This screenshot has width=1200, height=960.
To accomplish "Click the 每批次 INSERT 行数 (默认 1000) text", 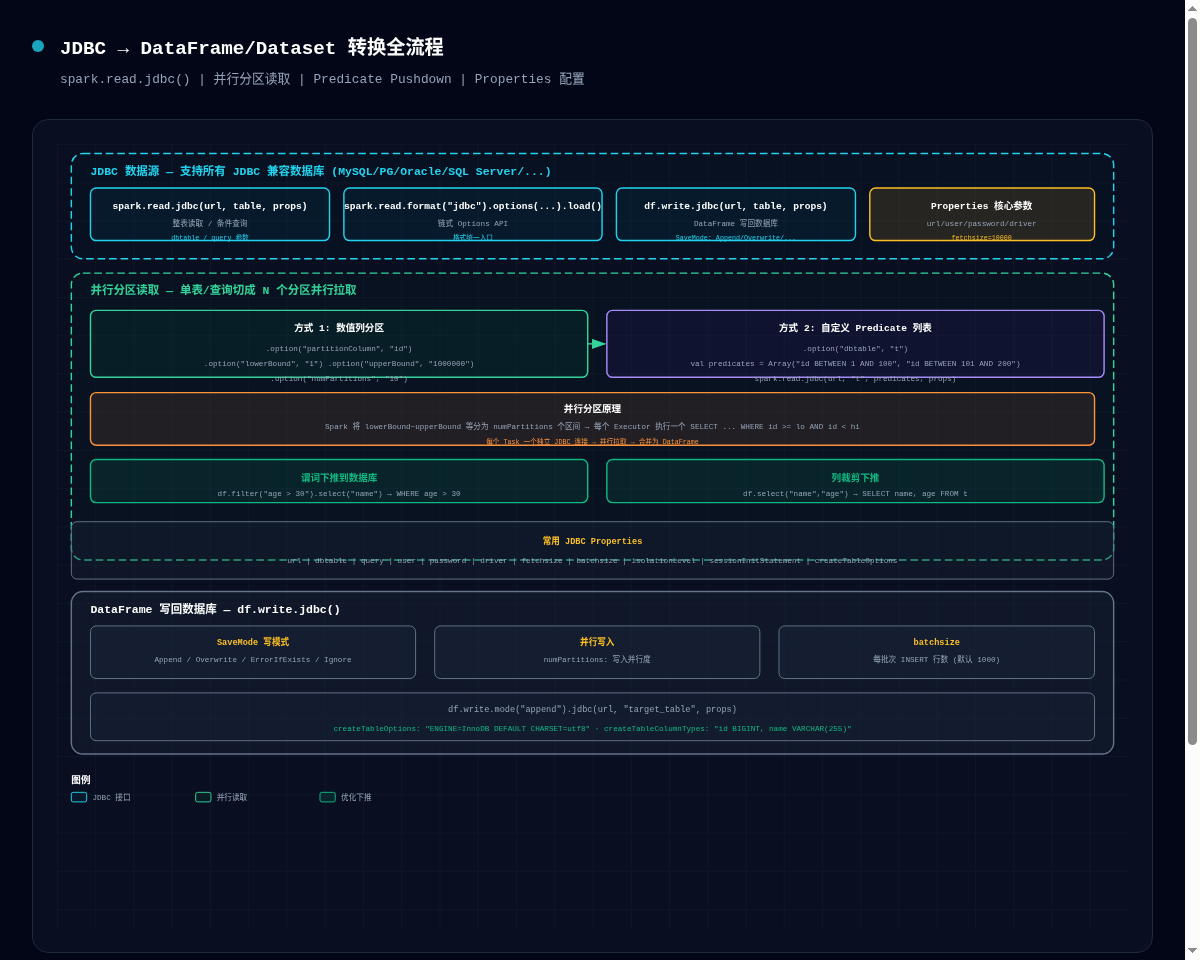I will click(936, 660).
